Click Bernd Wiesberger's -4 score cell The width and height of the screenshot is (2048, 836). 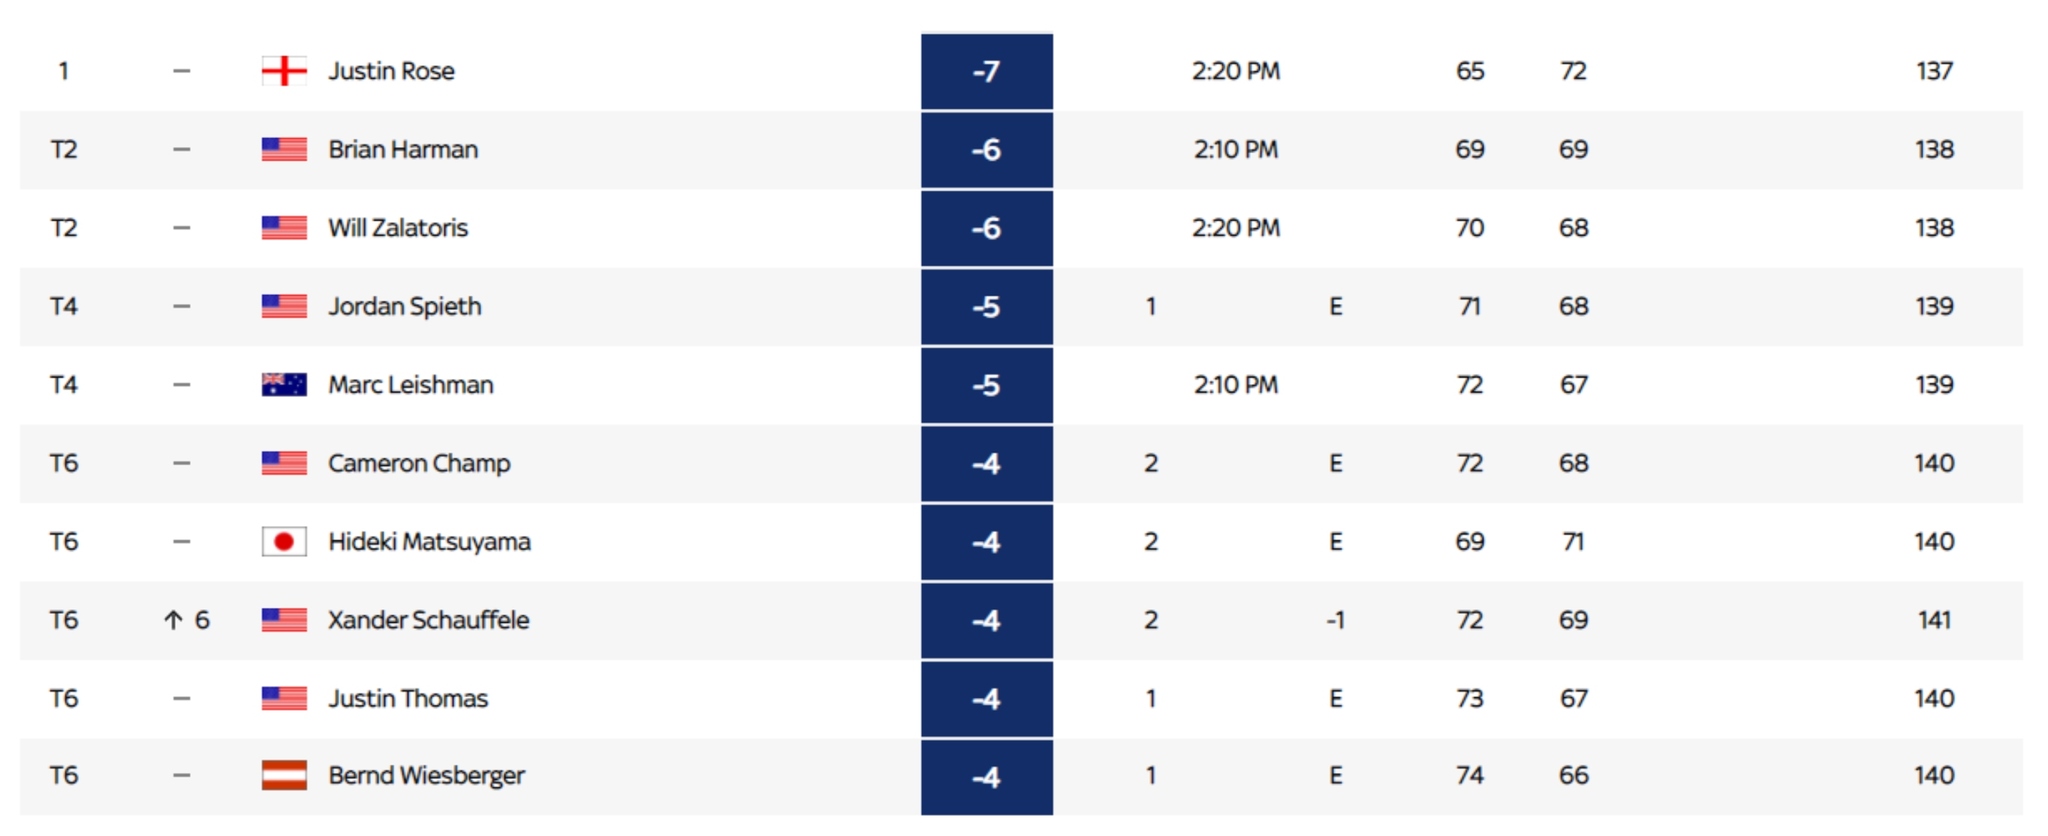986,776
